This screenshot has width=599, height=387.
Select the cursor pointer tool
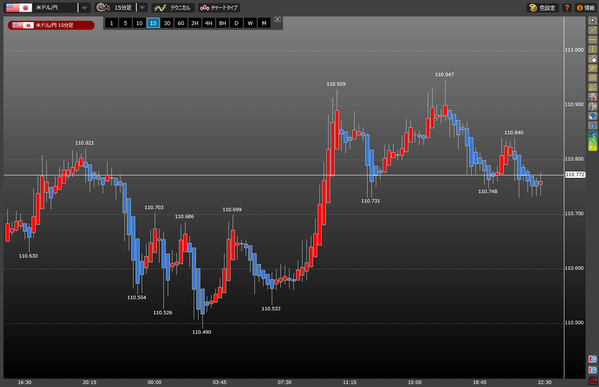pos(593,21)
